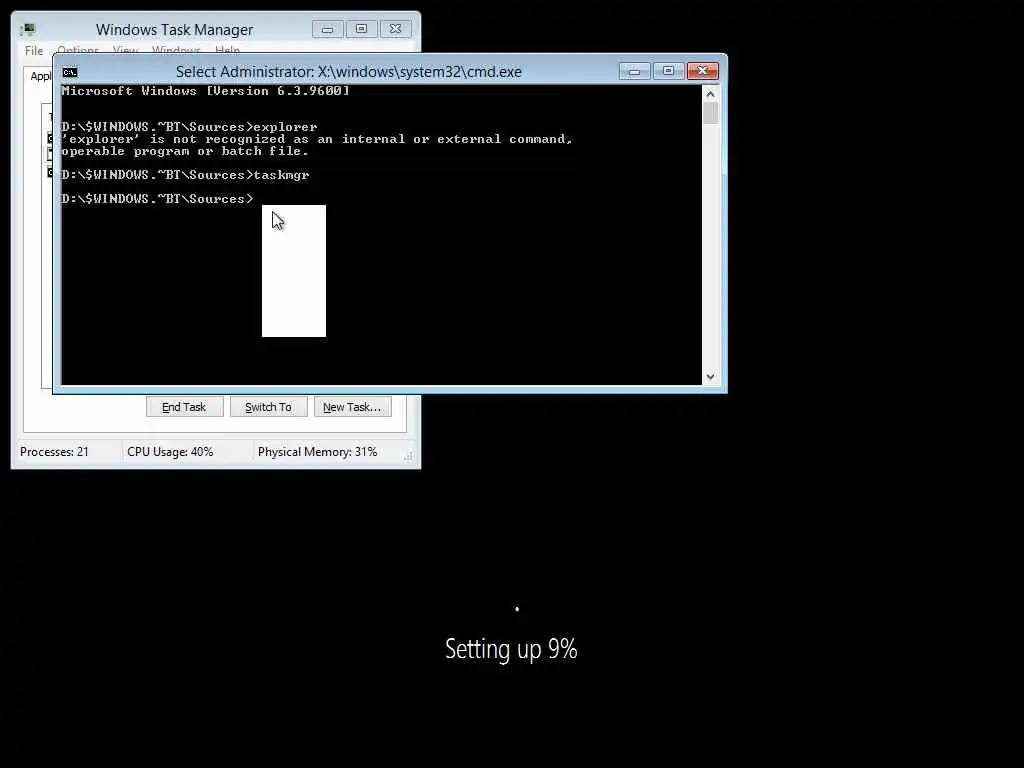Close the Windows Task Manager window

[x=396, y=29]
